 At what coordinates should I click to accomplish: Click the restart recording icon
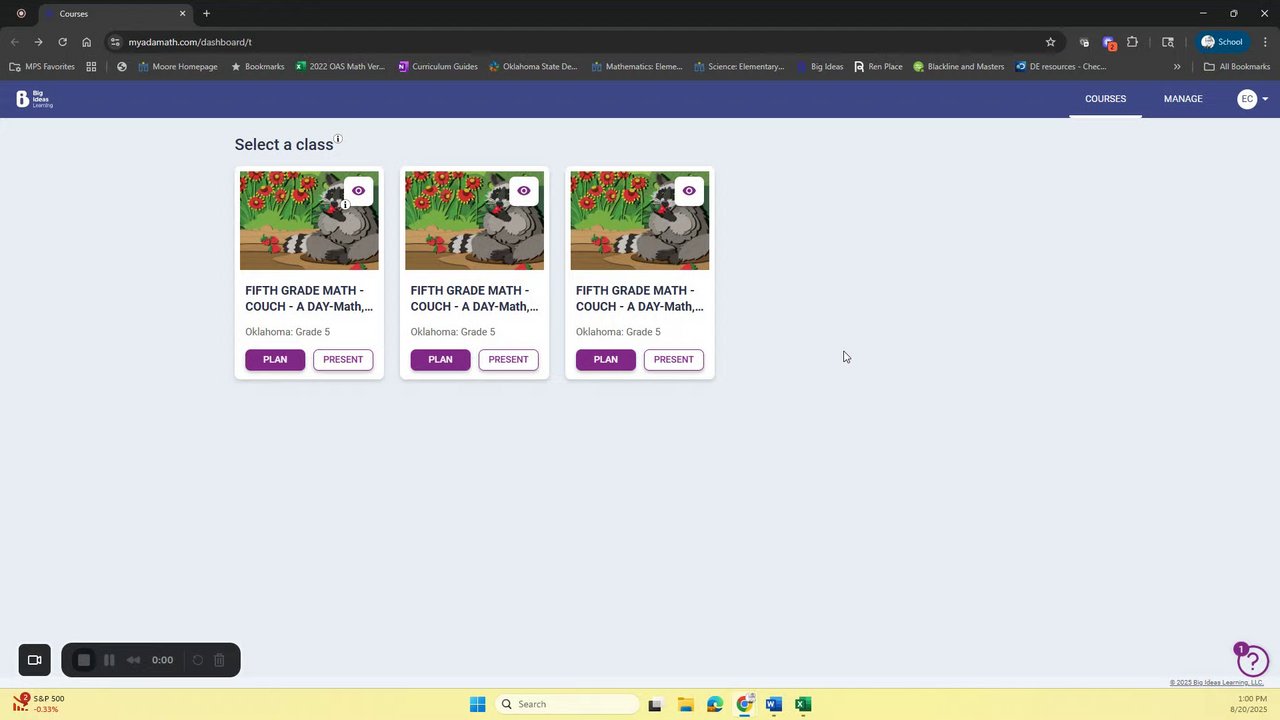pyautogui.click(x=198, y=660)
